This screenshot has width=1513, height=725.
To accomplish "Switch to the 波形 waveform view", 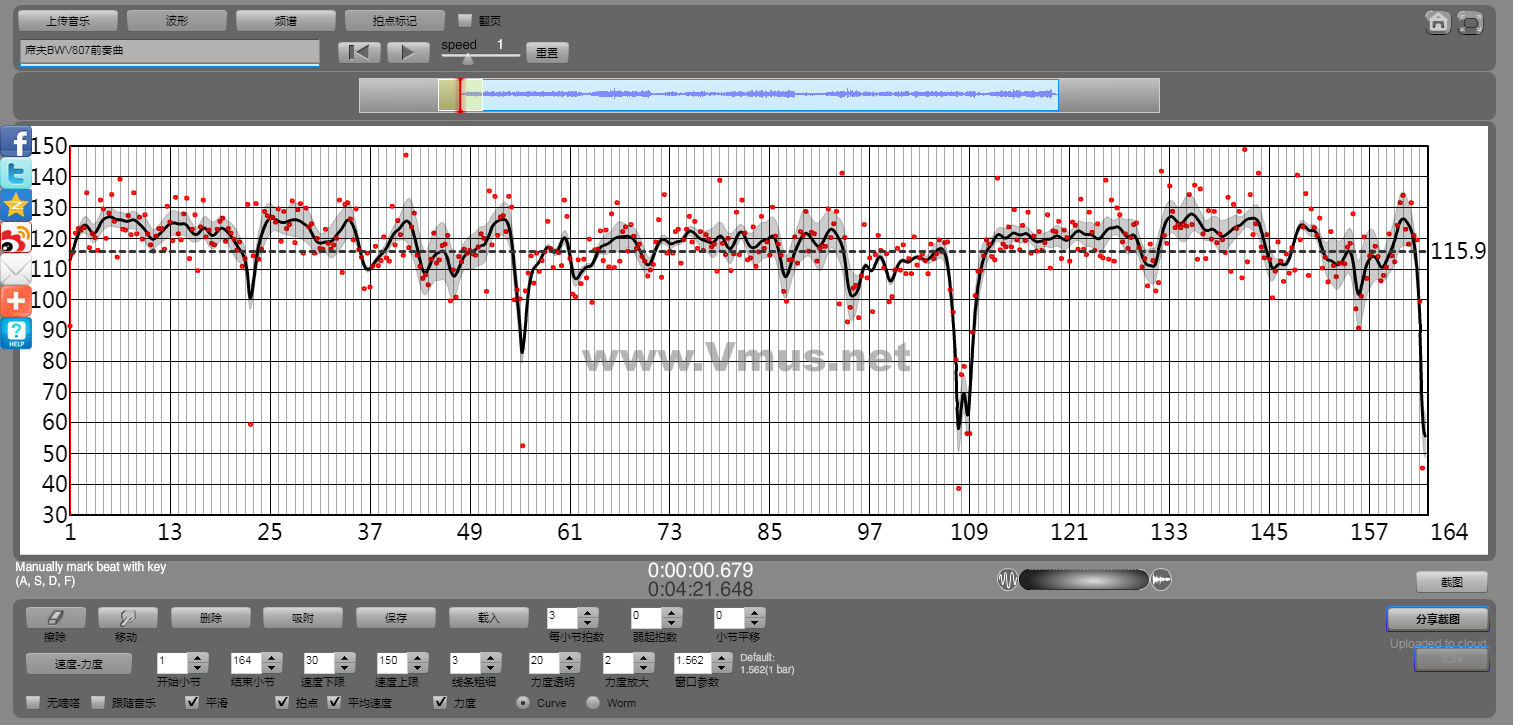I will pyautogui.click(x=177, y=21).
